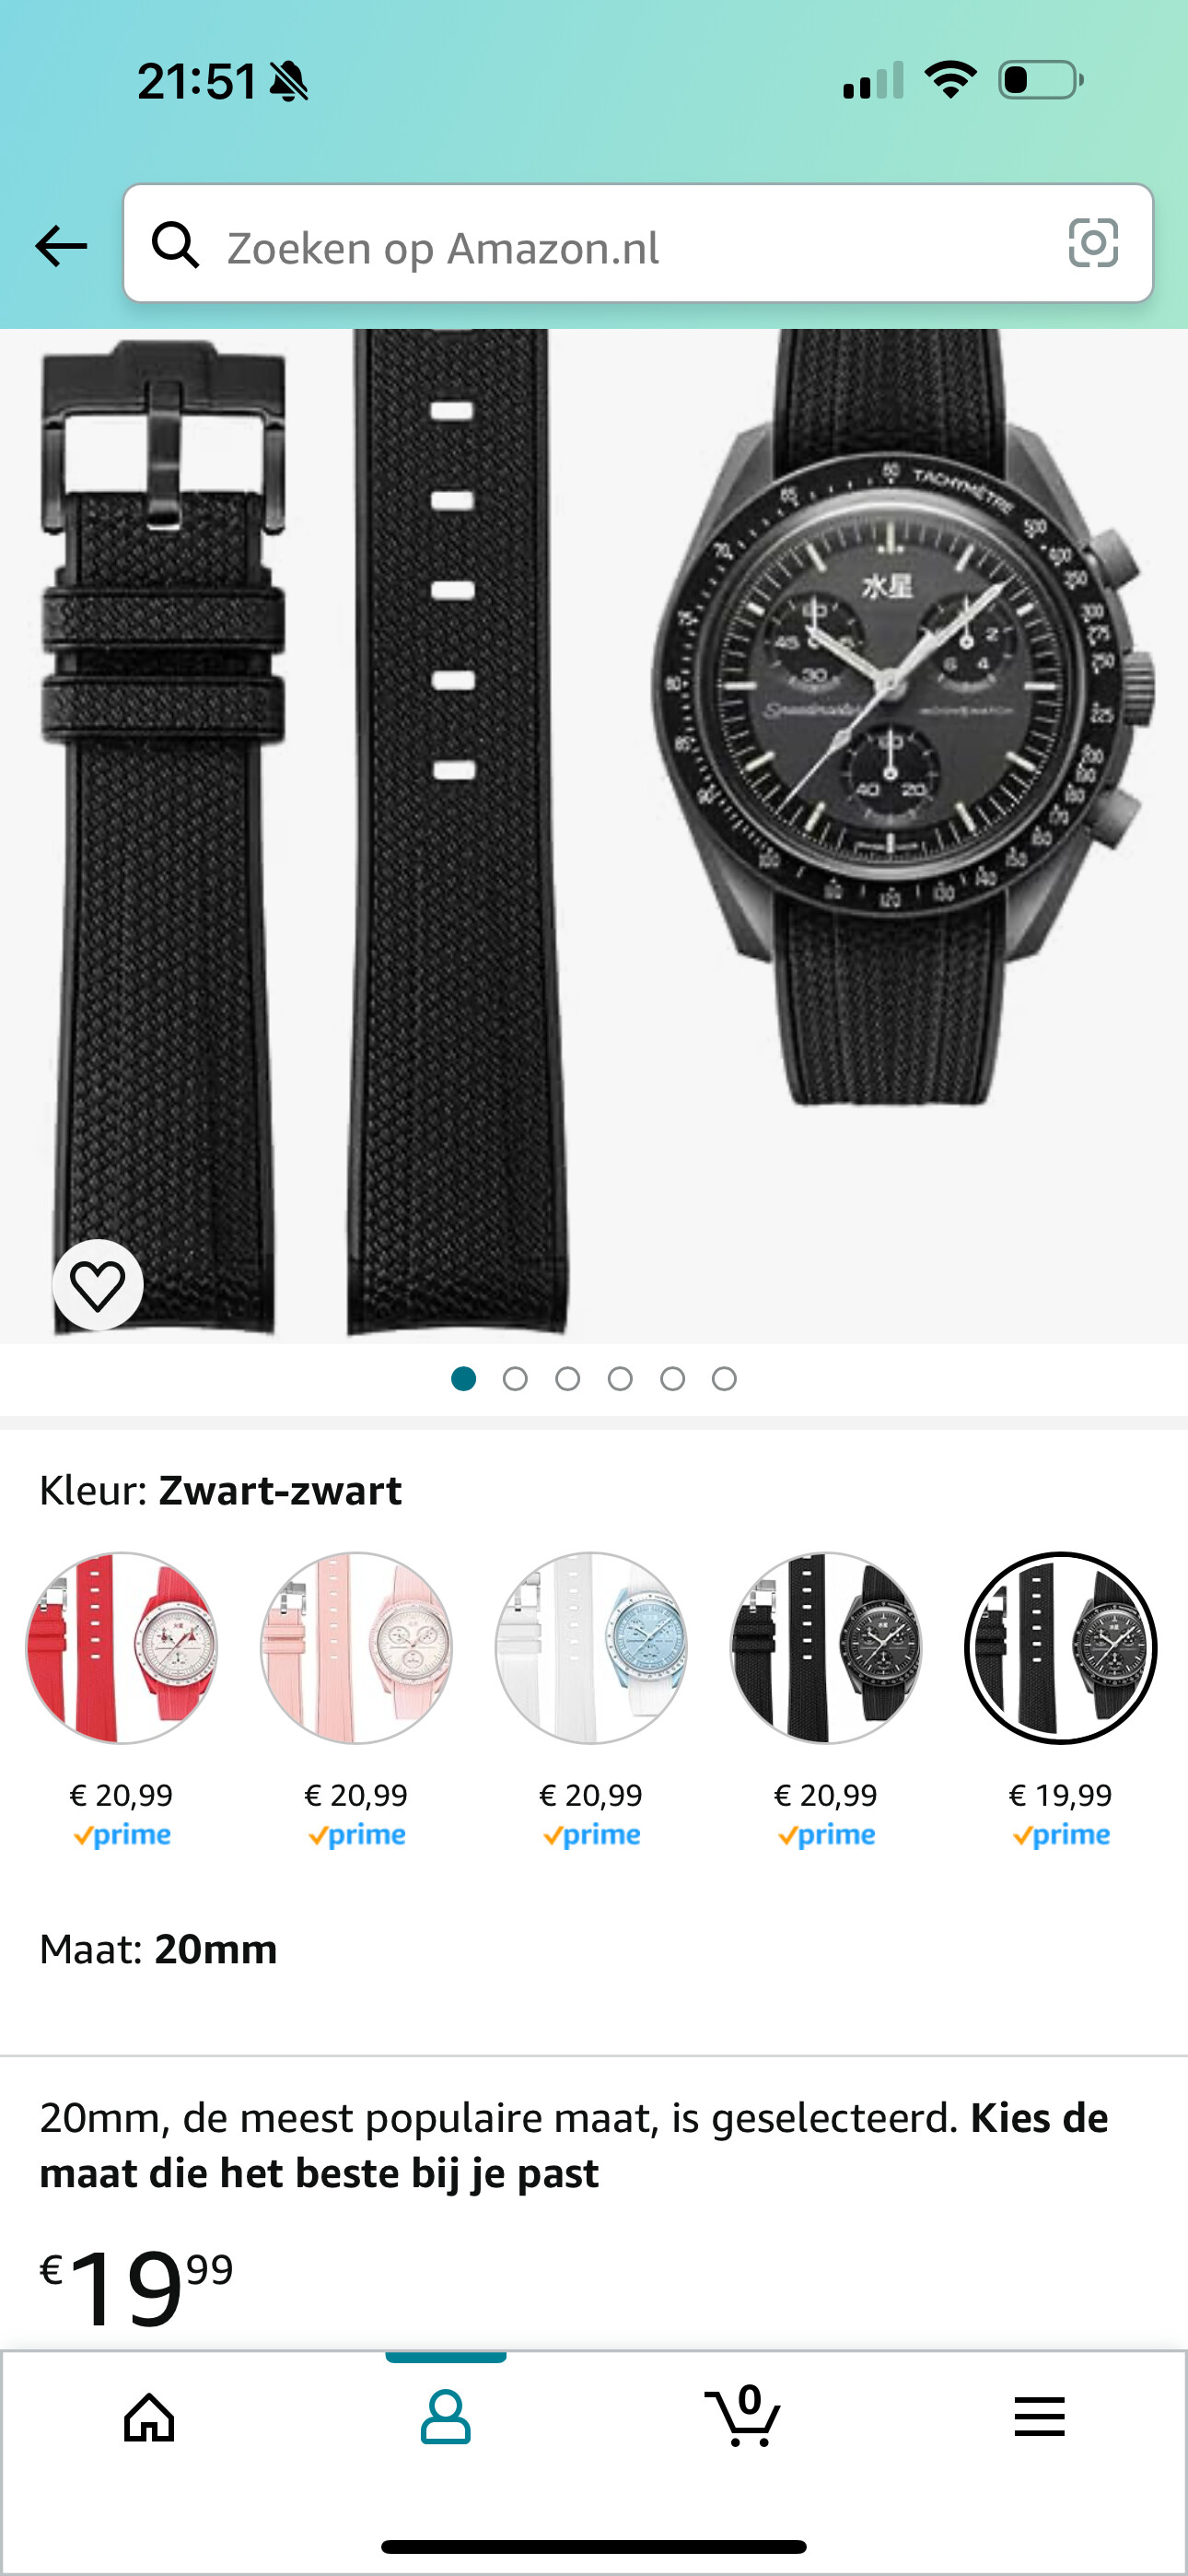Tap the back arrow icon

[61, 245]
